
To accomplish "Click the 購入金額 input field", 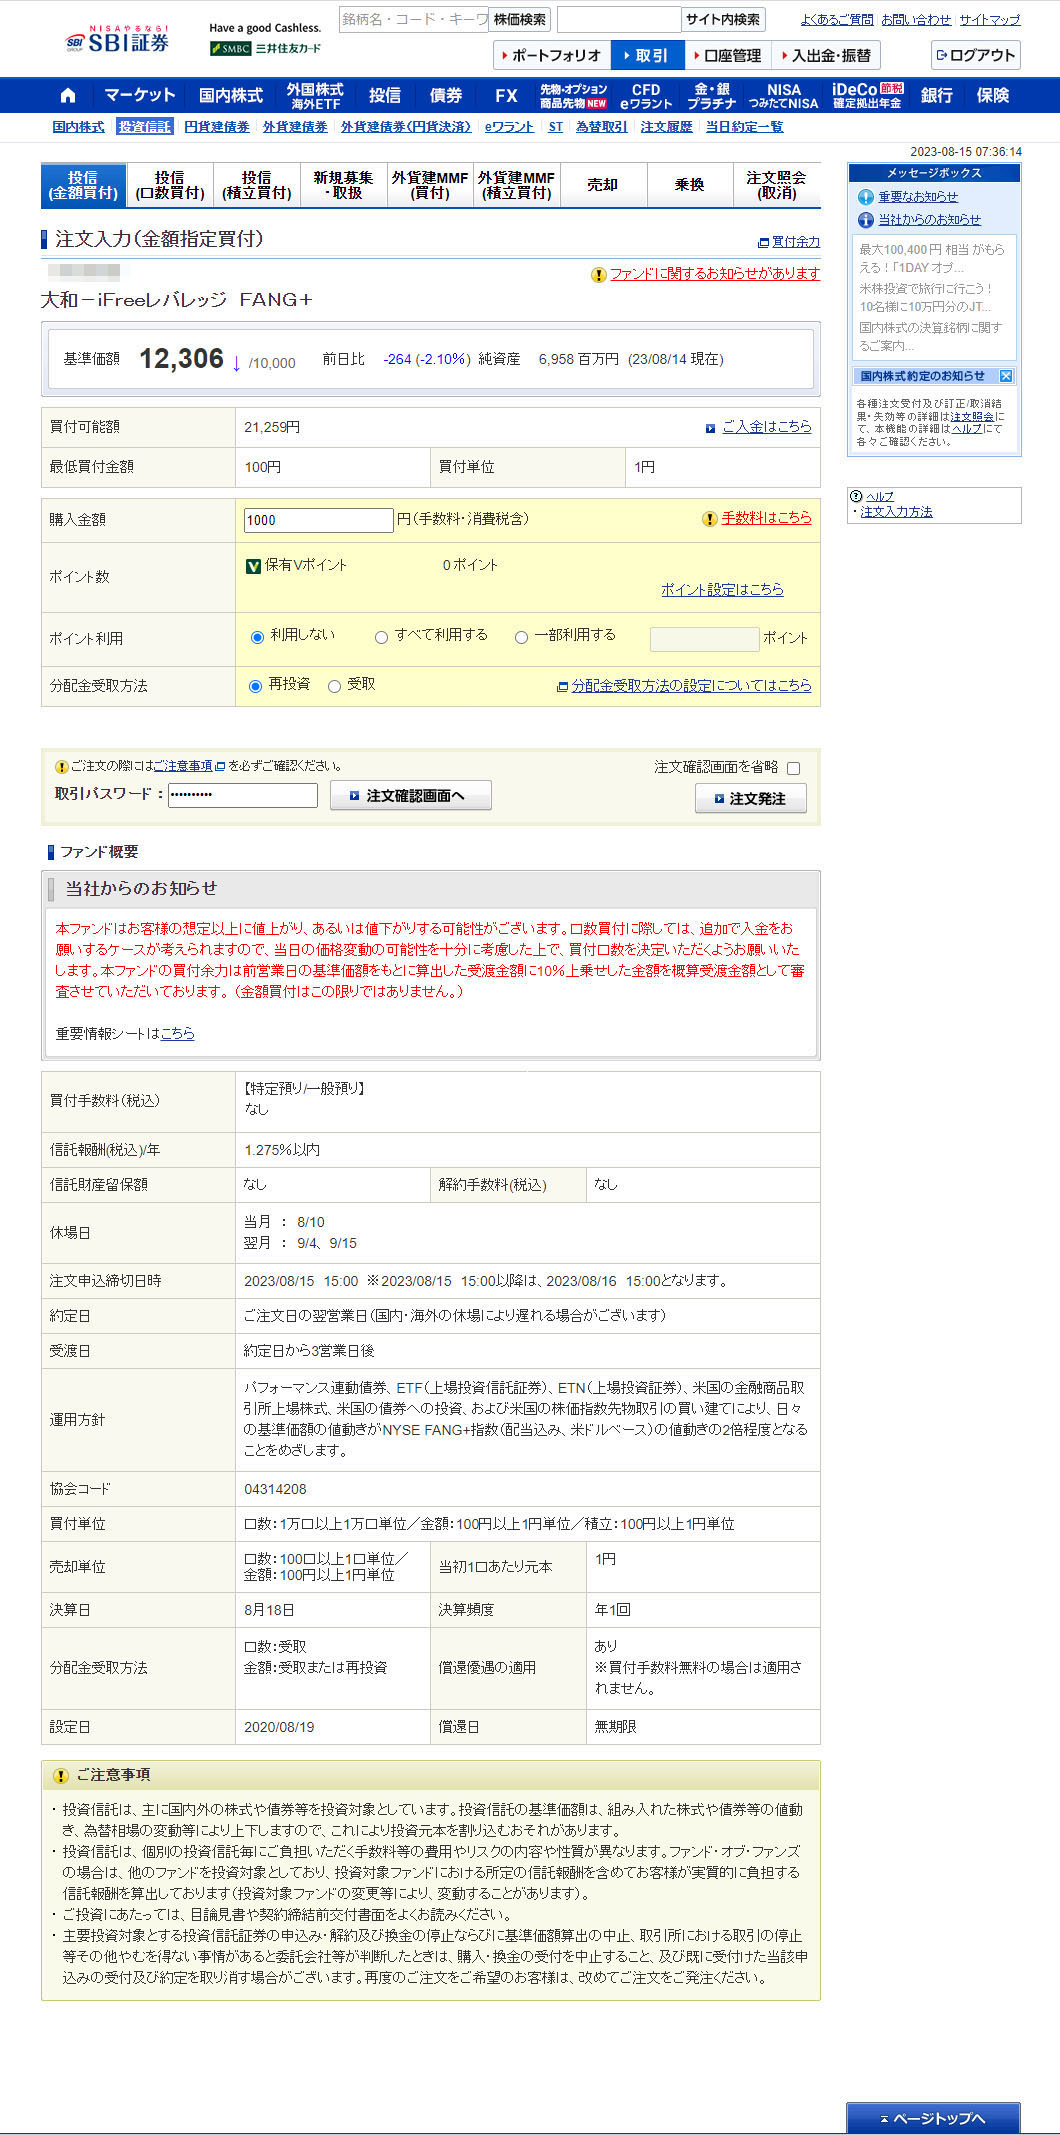I will pos(318,520).
